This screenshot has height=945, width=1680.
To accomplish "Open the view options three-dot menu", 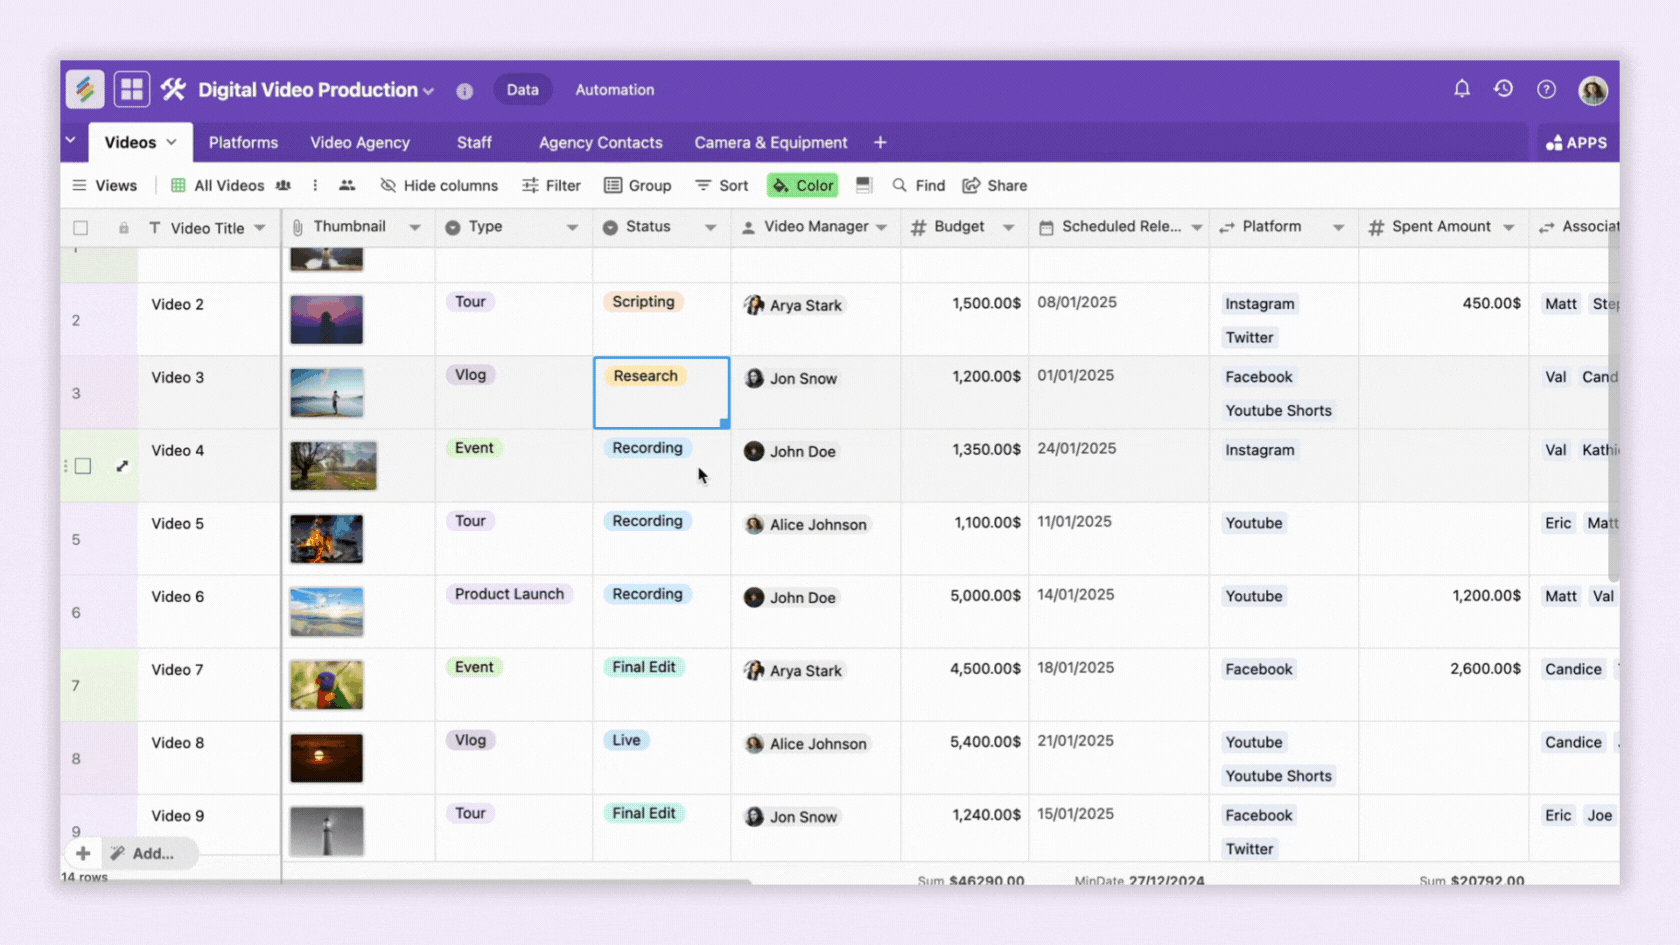I will click(x=315, y=185).
